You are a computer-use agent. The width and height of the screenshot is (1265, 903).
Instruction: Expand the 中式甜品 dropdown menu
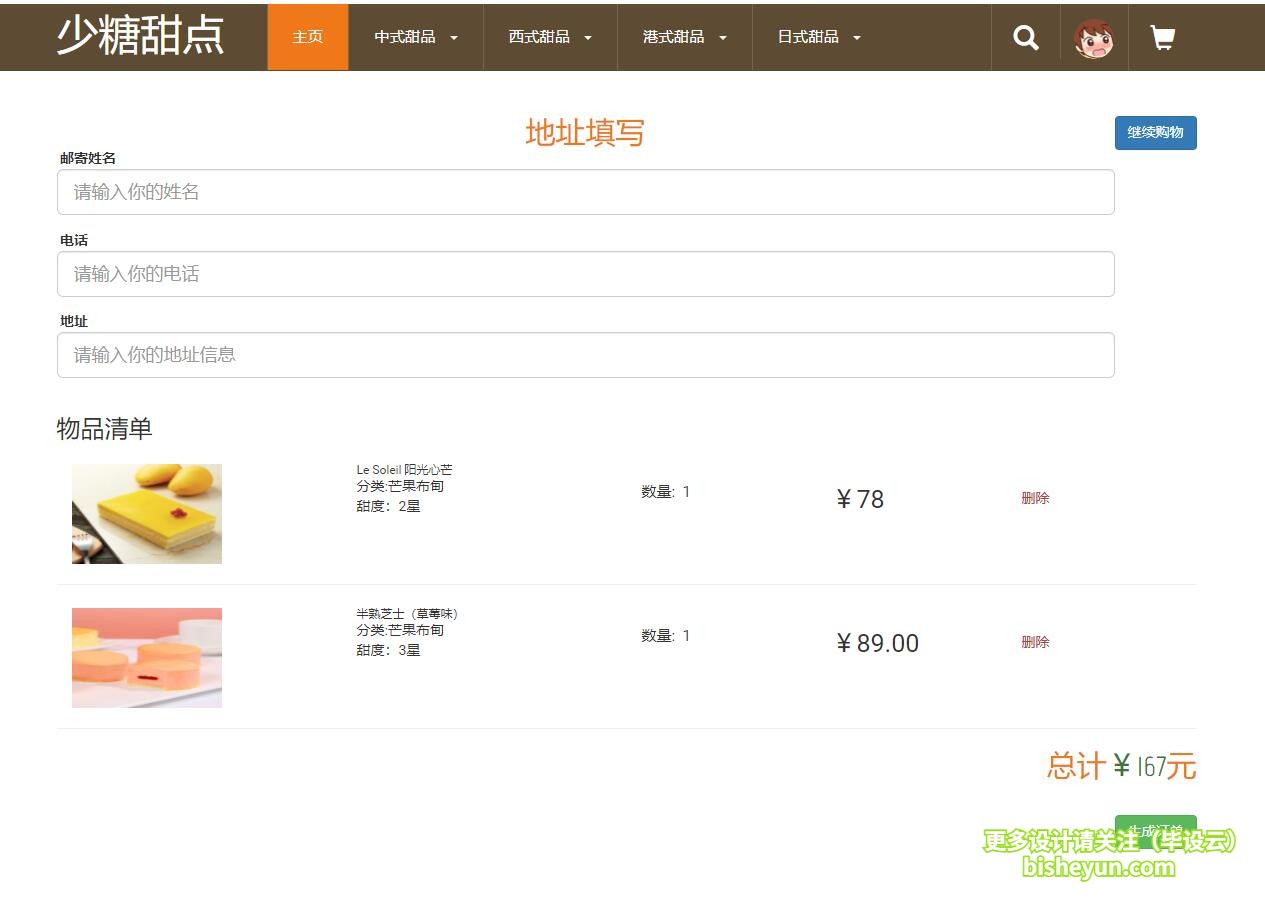415,37
